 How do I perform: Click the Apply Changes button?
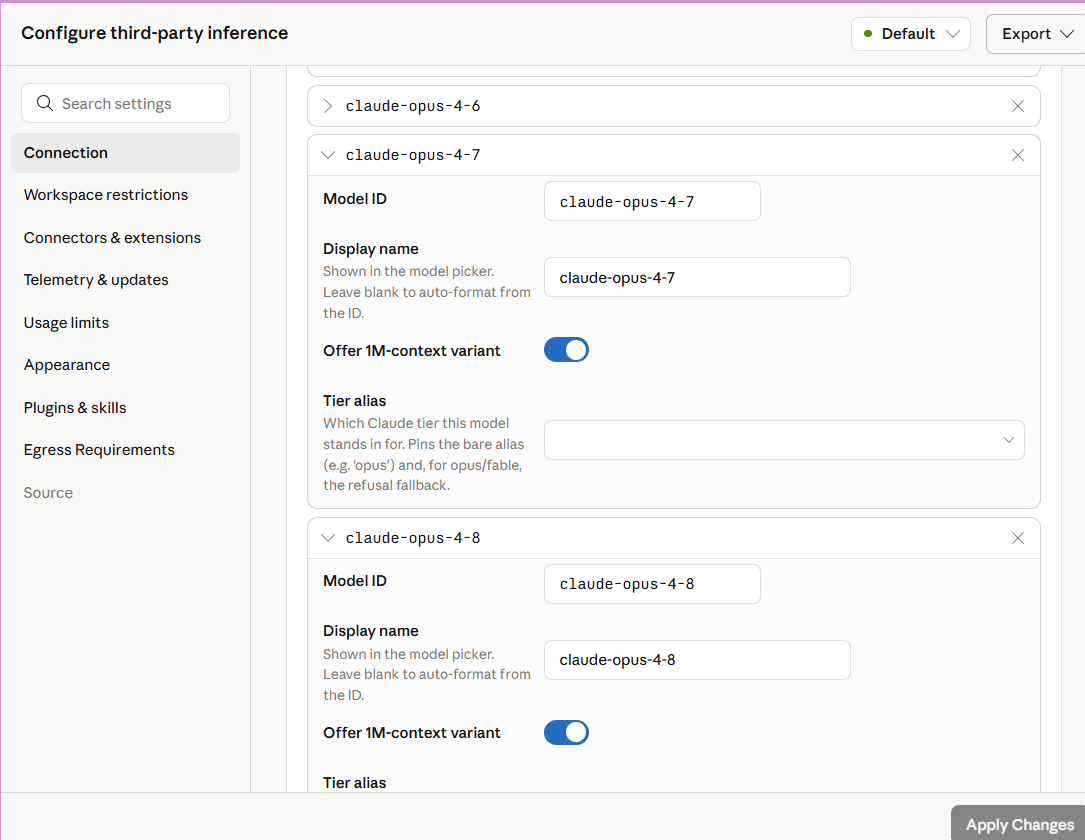[1019, 823]
